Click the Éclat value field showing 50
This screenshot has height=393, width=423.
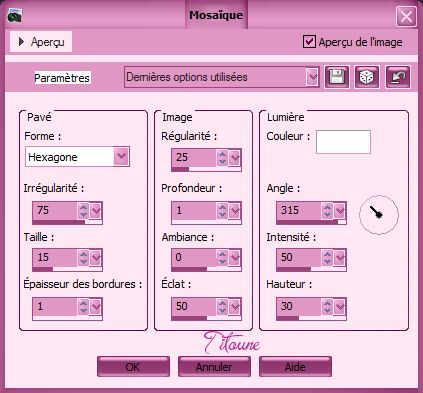pyautogui.click(x=194, y=307)
